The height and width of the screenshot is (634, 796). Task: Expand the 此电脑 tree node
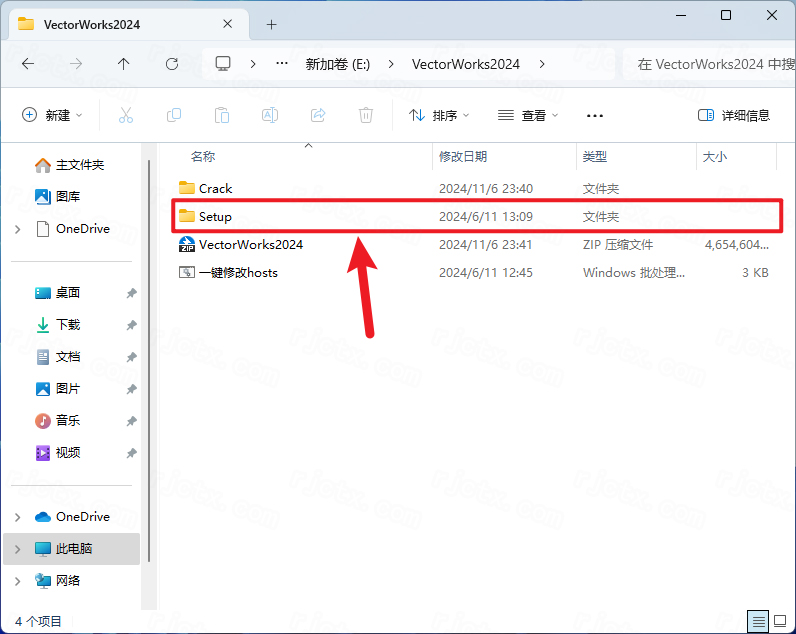[x=18, y=548]
